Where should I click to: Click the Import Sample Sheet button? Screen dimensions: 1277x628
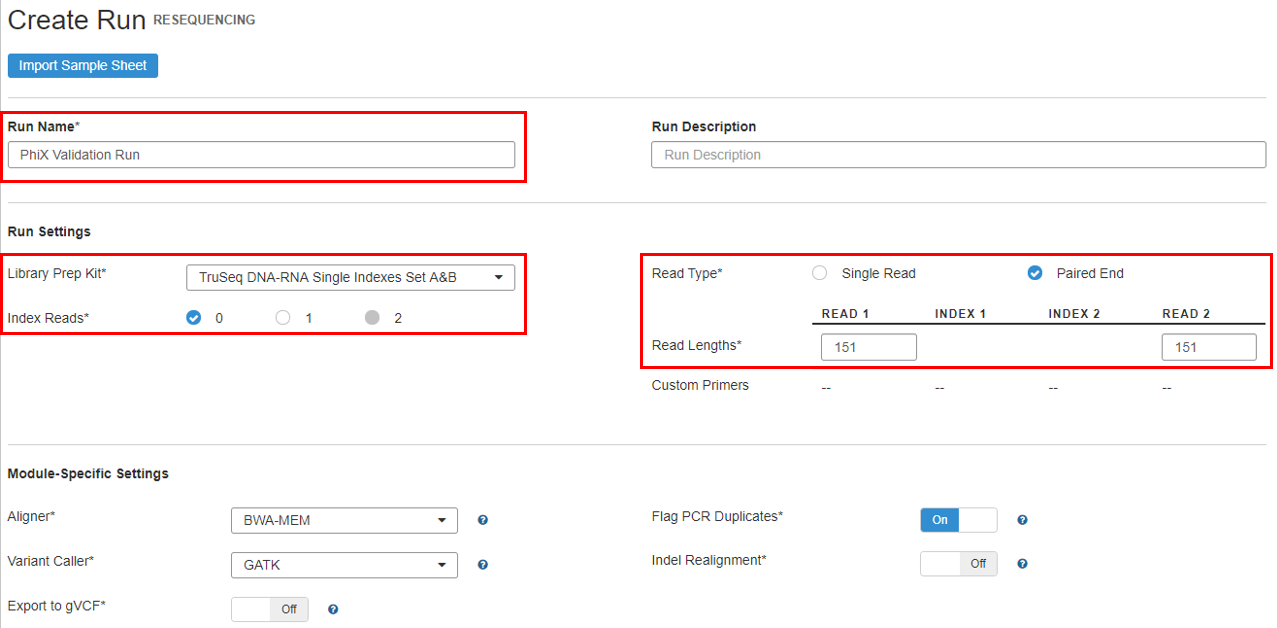[83, 66]
